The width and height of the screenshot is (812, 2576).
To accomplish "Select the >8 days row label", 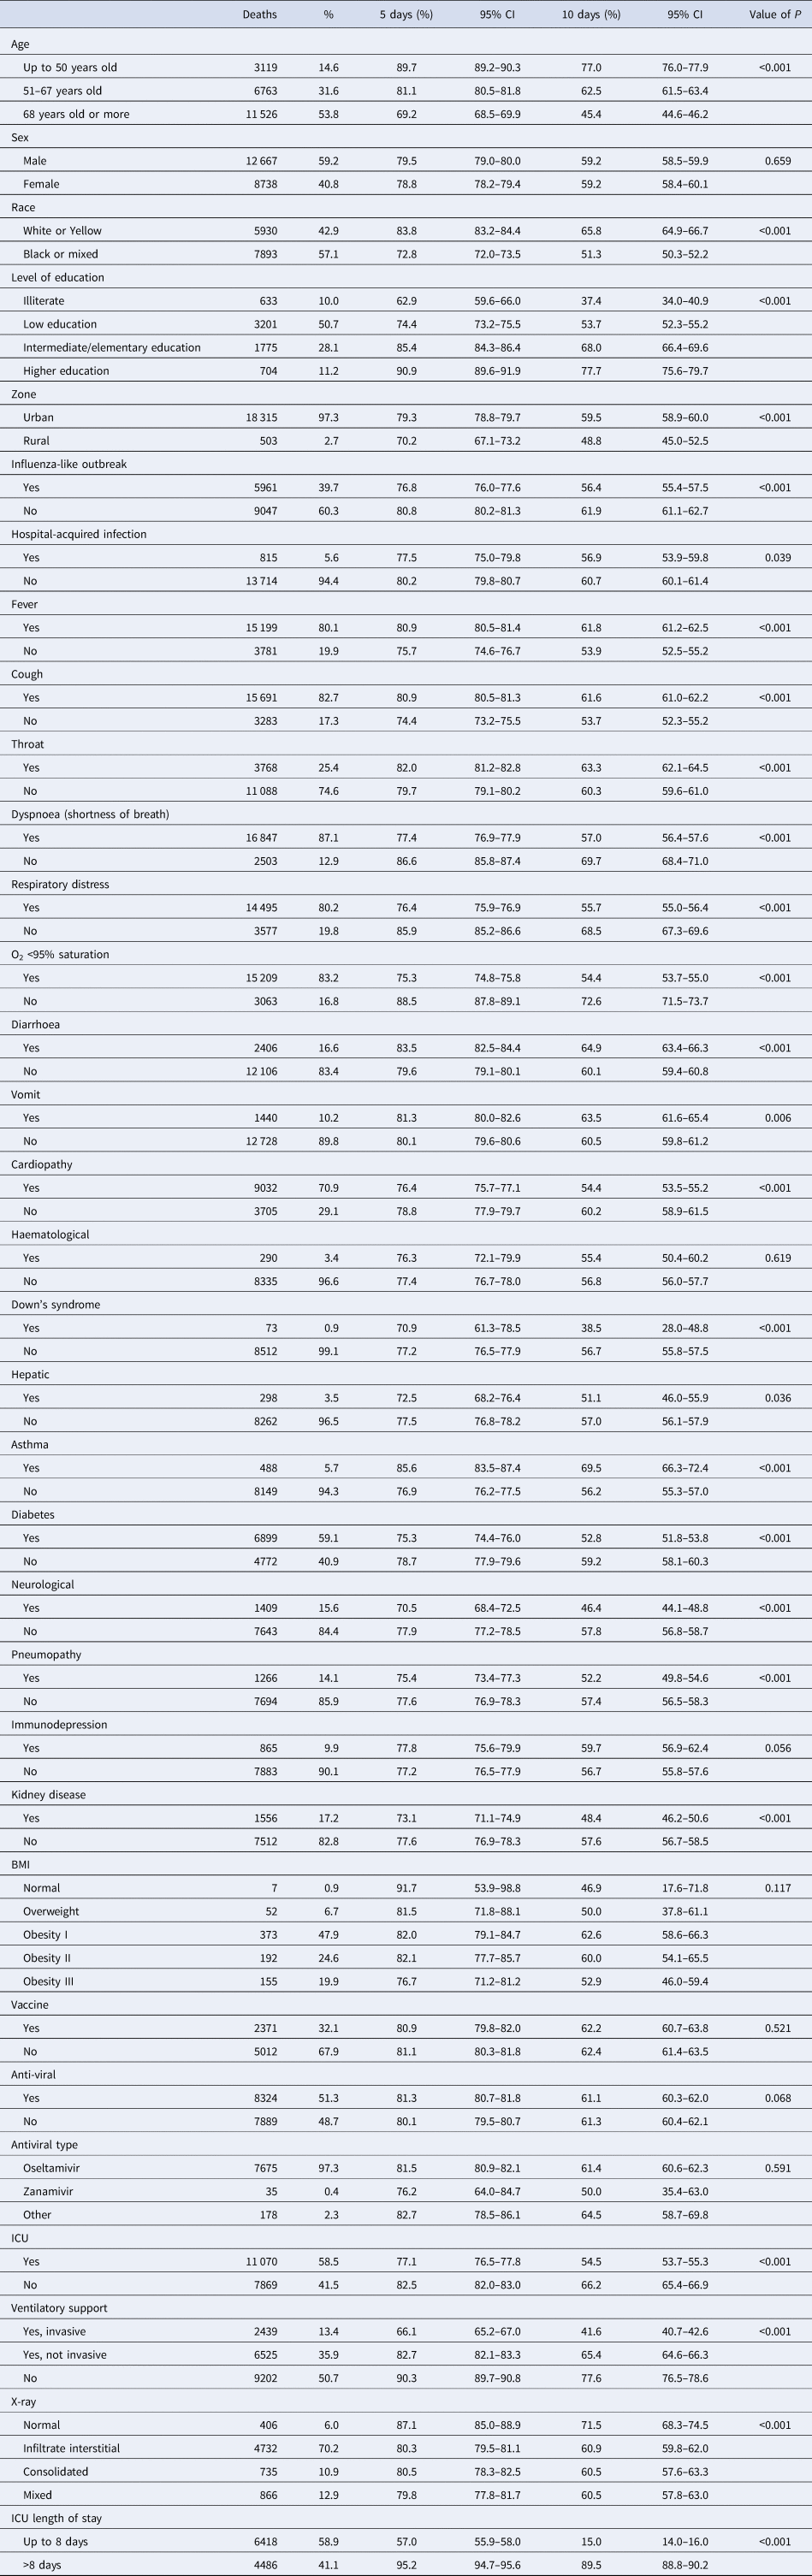I will (x=42, y=2565).
